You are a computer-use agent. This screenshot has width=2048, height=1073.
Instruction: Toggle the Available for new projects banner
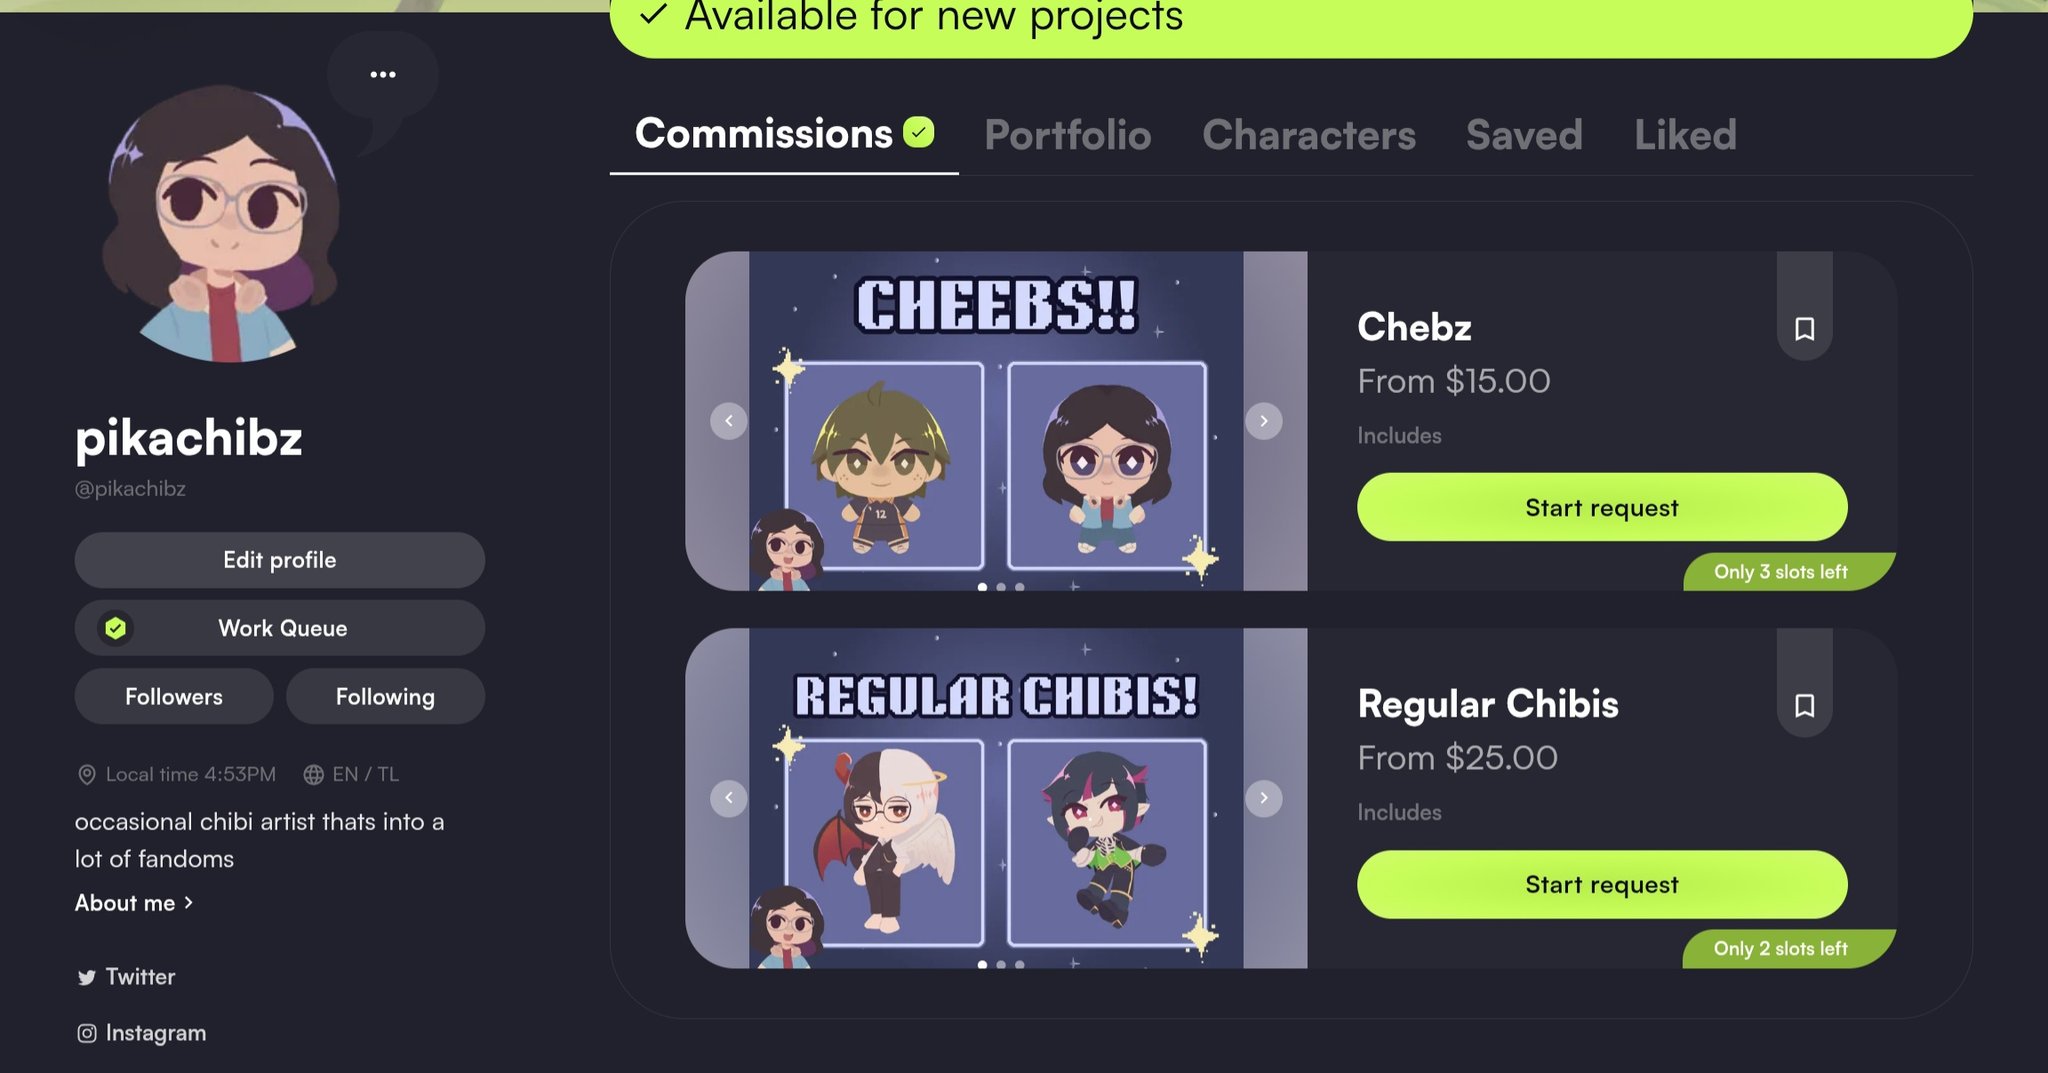(x=1291, y=20)
